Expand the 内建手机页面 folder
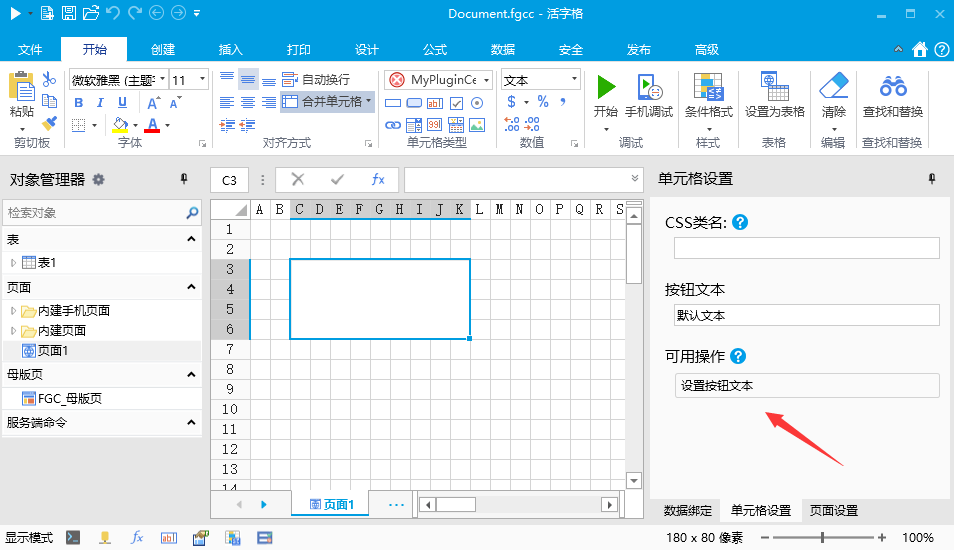954x550 pixels. pyautogui.click(x=13, y=311)
